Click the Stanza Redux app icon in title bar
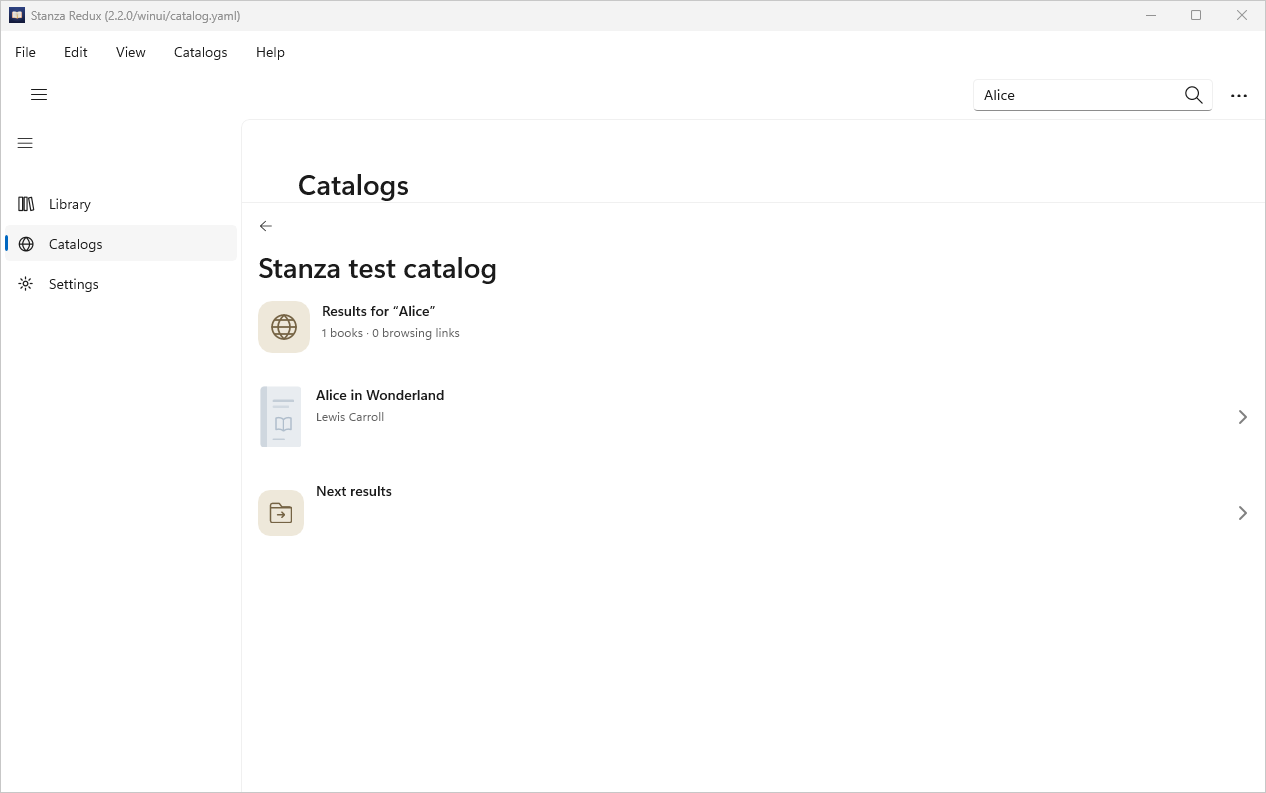 [17, 15]
